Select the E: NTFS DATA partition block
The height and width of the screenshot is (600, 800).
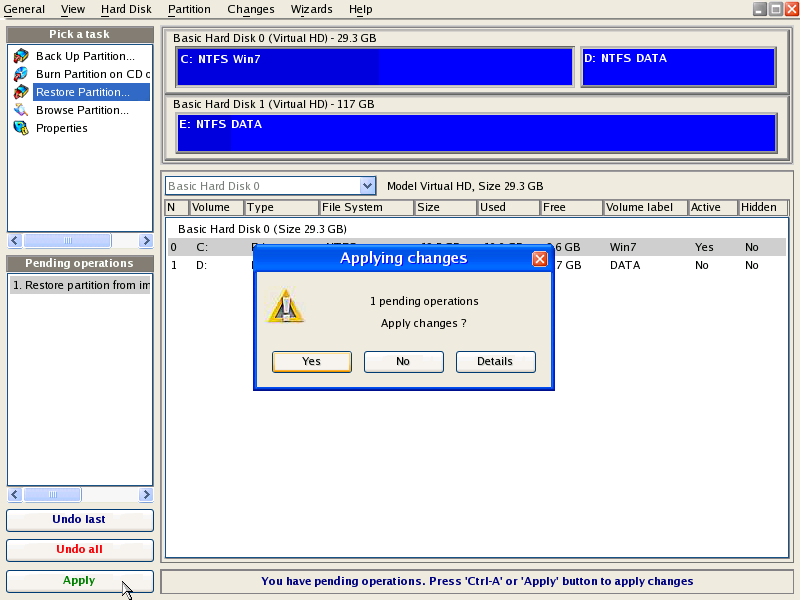click(x=476, y=133)
